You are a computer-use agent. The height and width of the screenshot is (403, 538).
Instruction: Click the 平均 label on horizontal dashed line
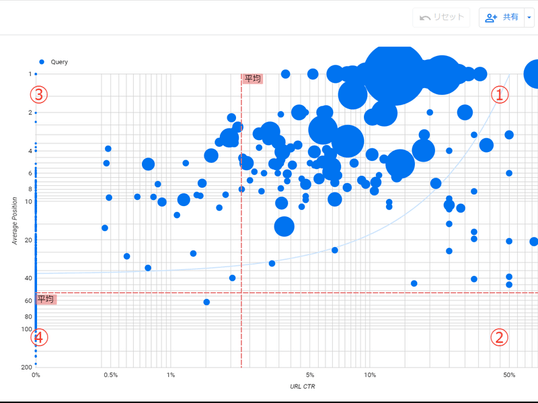(x=46, y=299)
